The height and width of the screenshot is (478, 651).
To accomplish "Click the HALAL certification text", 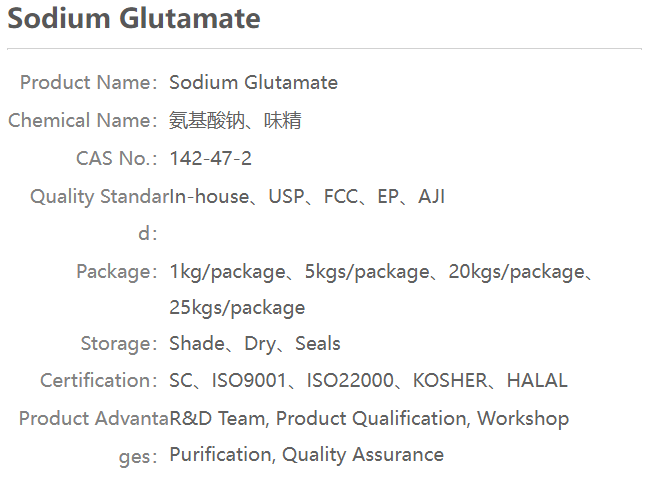I will [537, 381].
